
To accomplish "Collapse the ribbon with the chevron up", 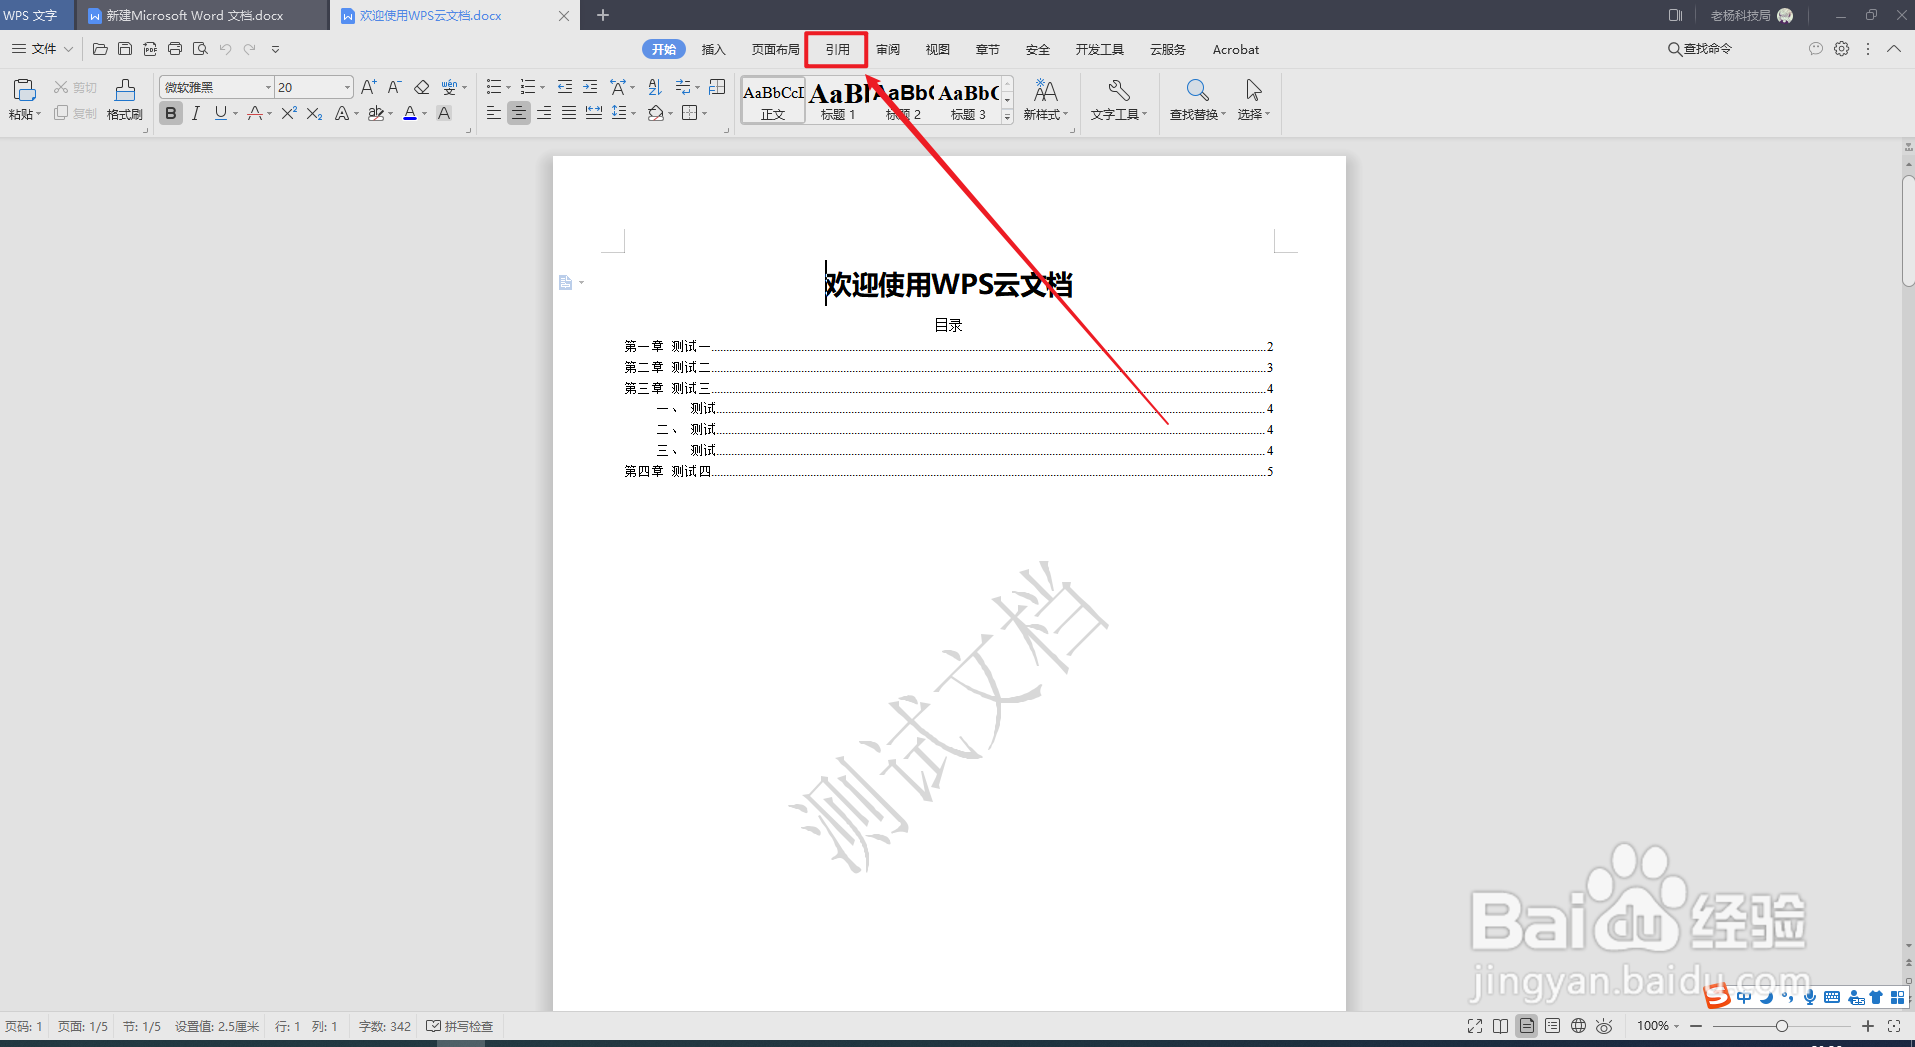I will tap(1894, 49).
